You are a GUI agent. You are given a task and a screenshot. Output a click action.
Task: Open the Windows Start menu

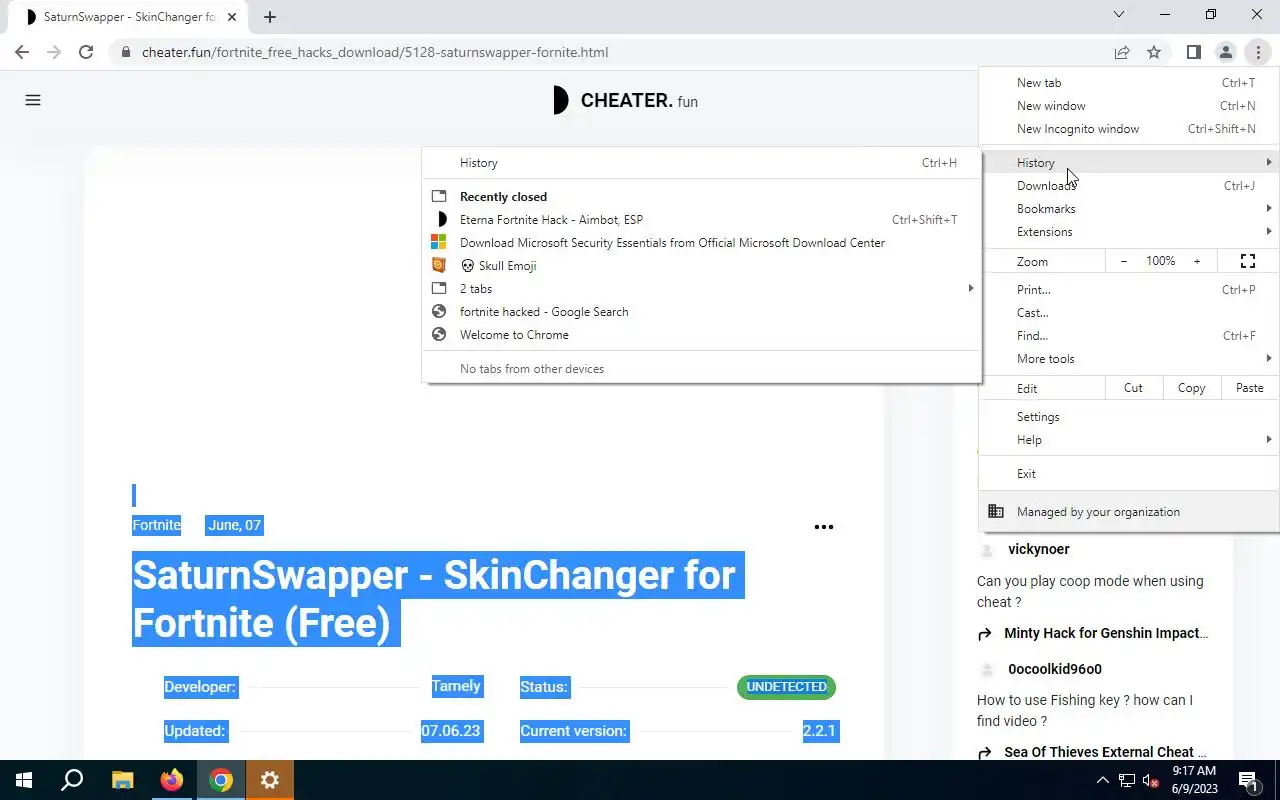[24, 780]
